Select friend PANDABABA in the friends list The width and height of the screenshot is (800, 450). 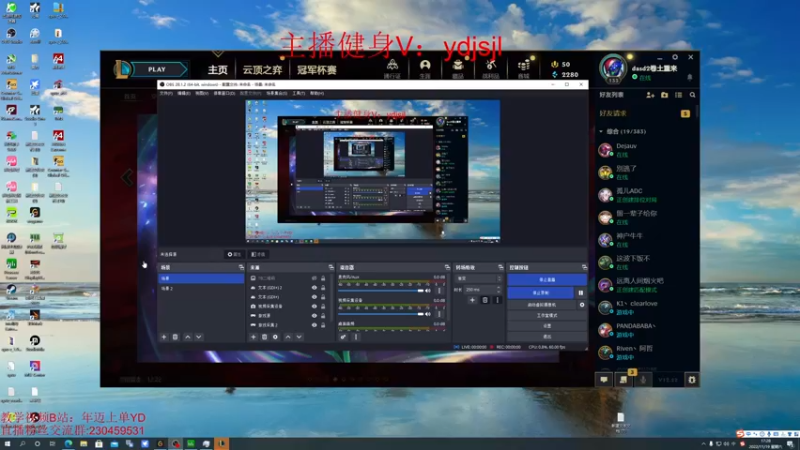tap(645, 330)
